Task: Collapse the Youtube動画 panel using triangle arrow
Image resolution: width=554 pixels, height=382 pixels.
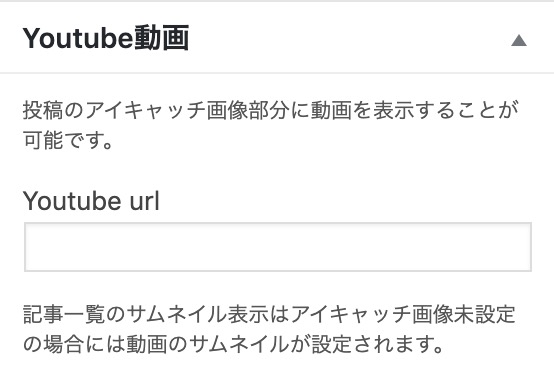Action: point(519,41)
